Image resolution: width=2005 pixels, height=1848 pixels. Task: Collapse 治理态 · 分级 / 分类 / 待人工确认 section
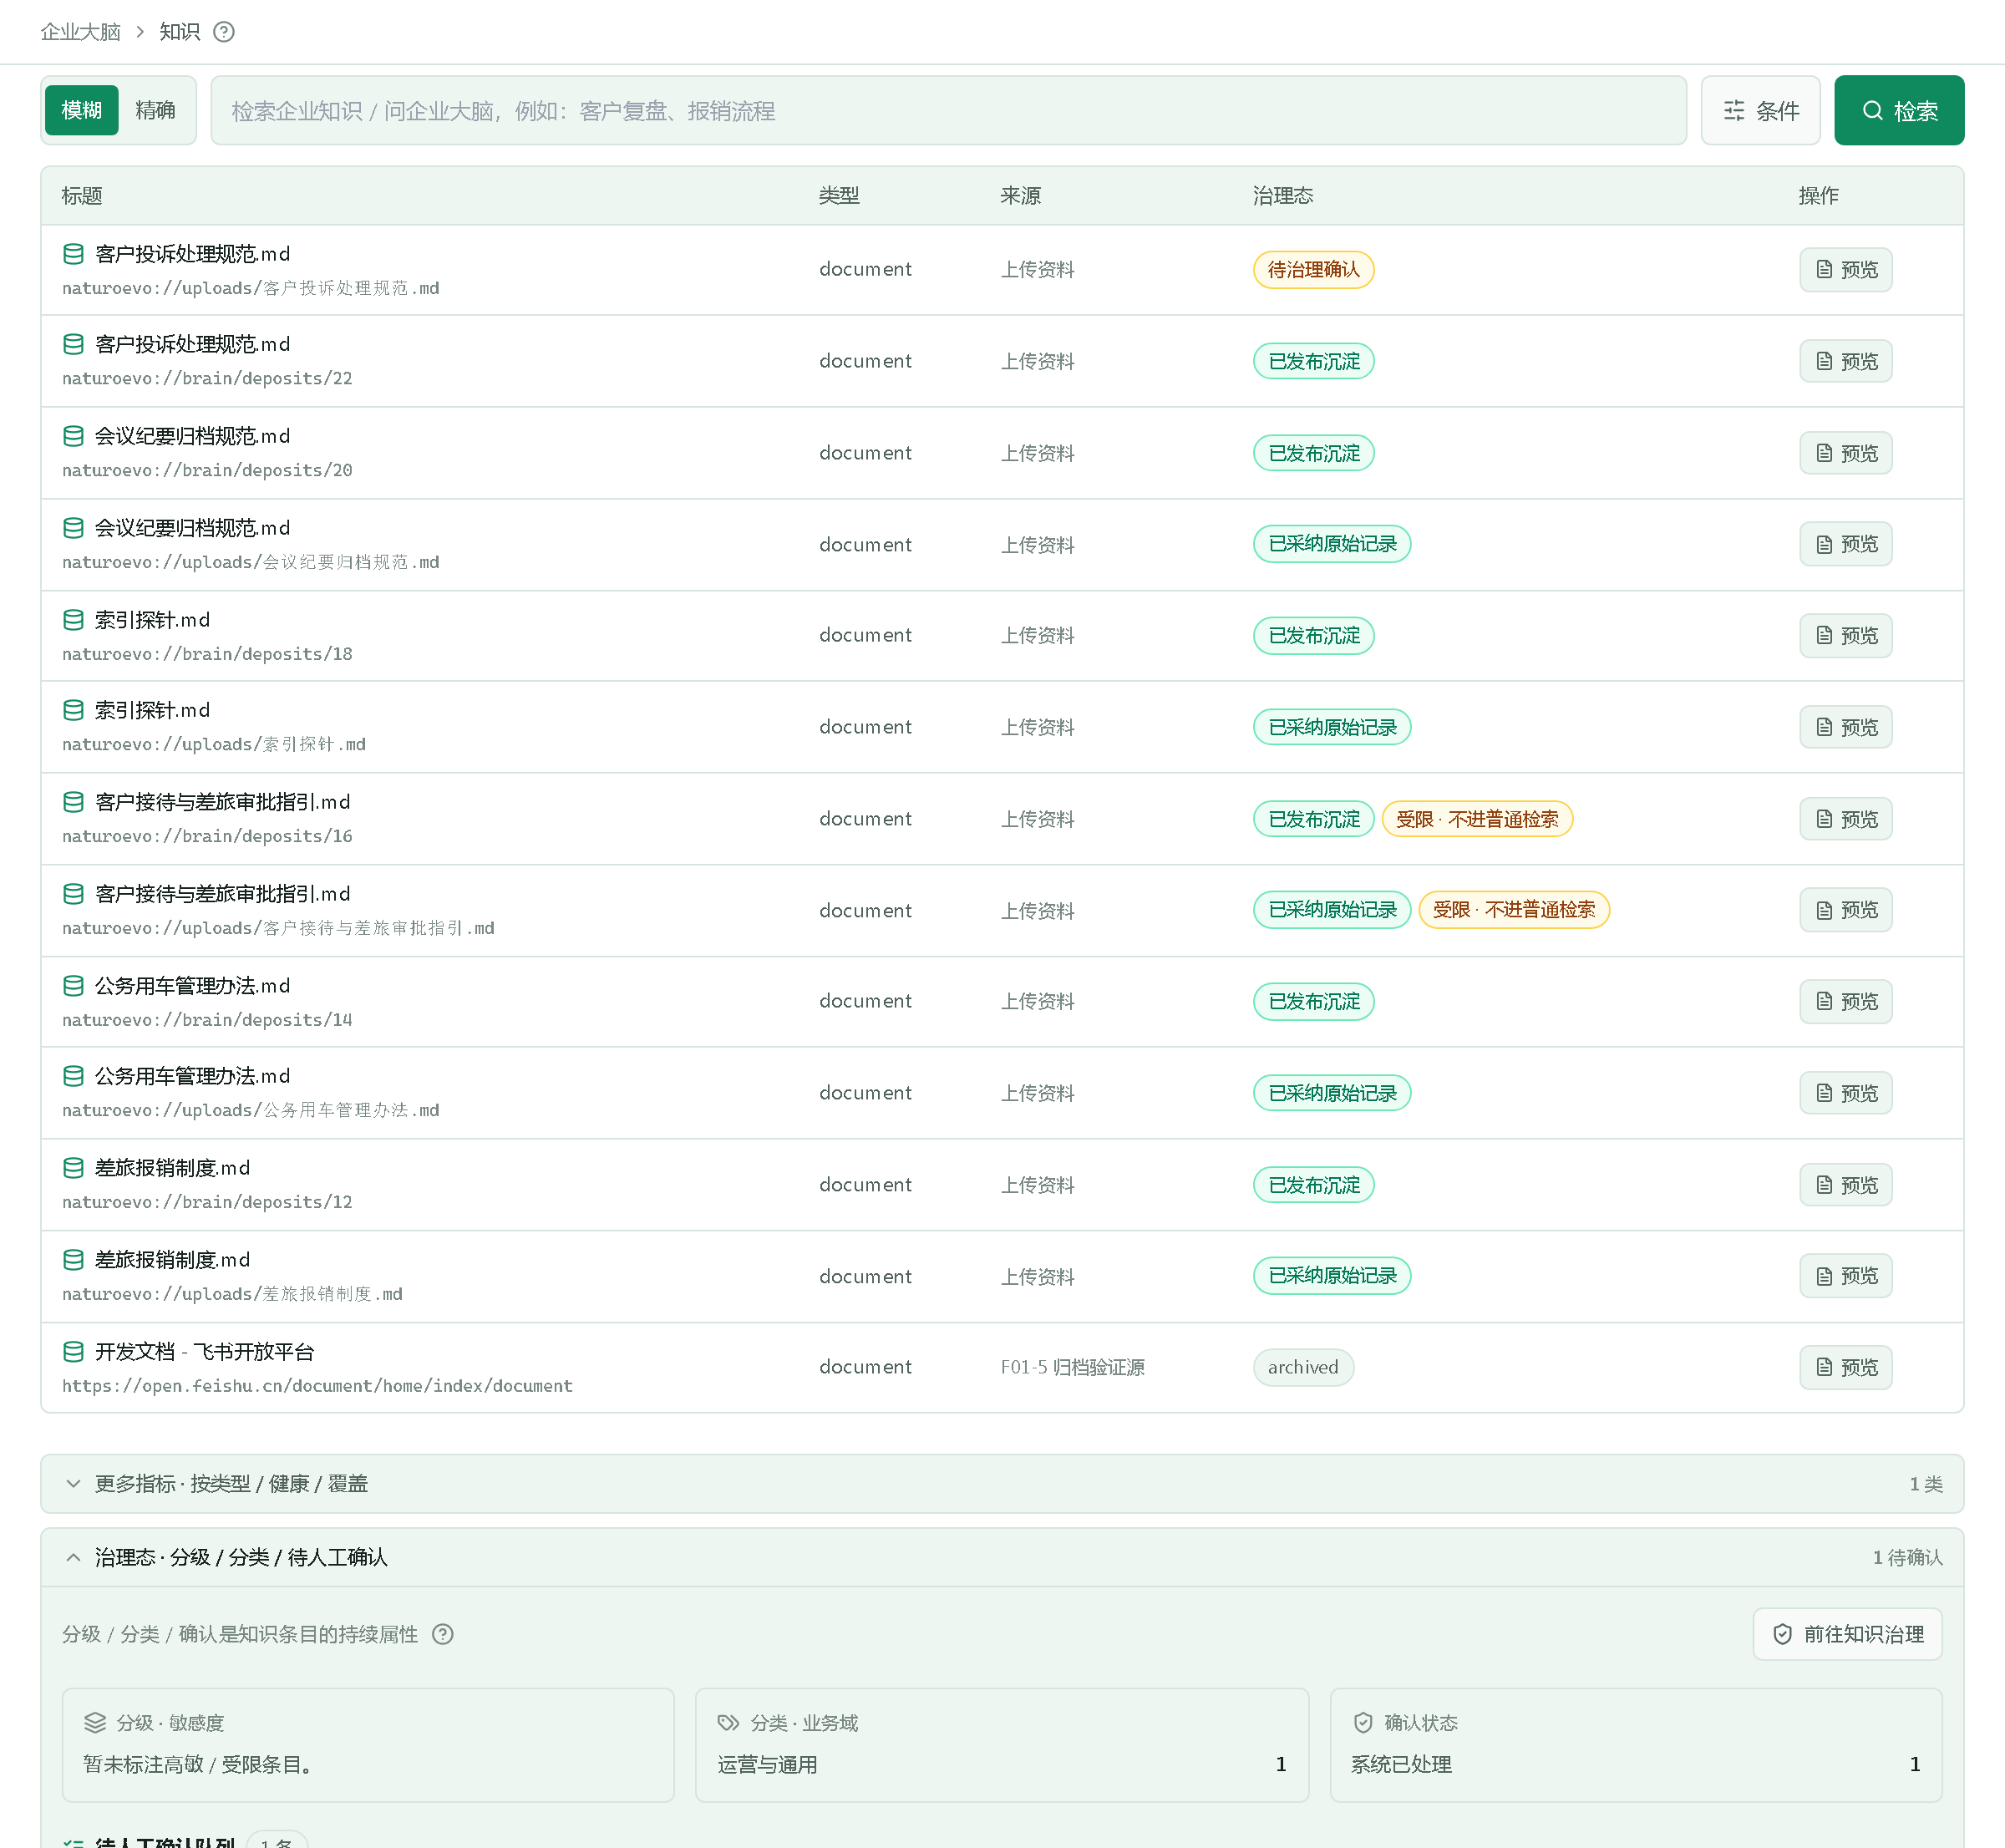point(1002,1557)
